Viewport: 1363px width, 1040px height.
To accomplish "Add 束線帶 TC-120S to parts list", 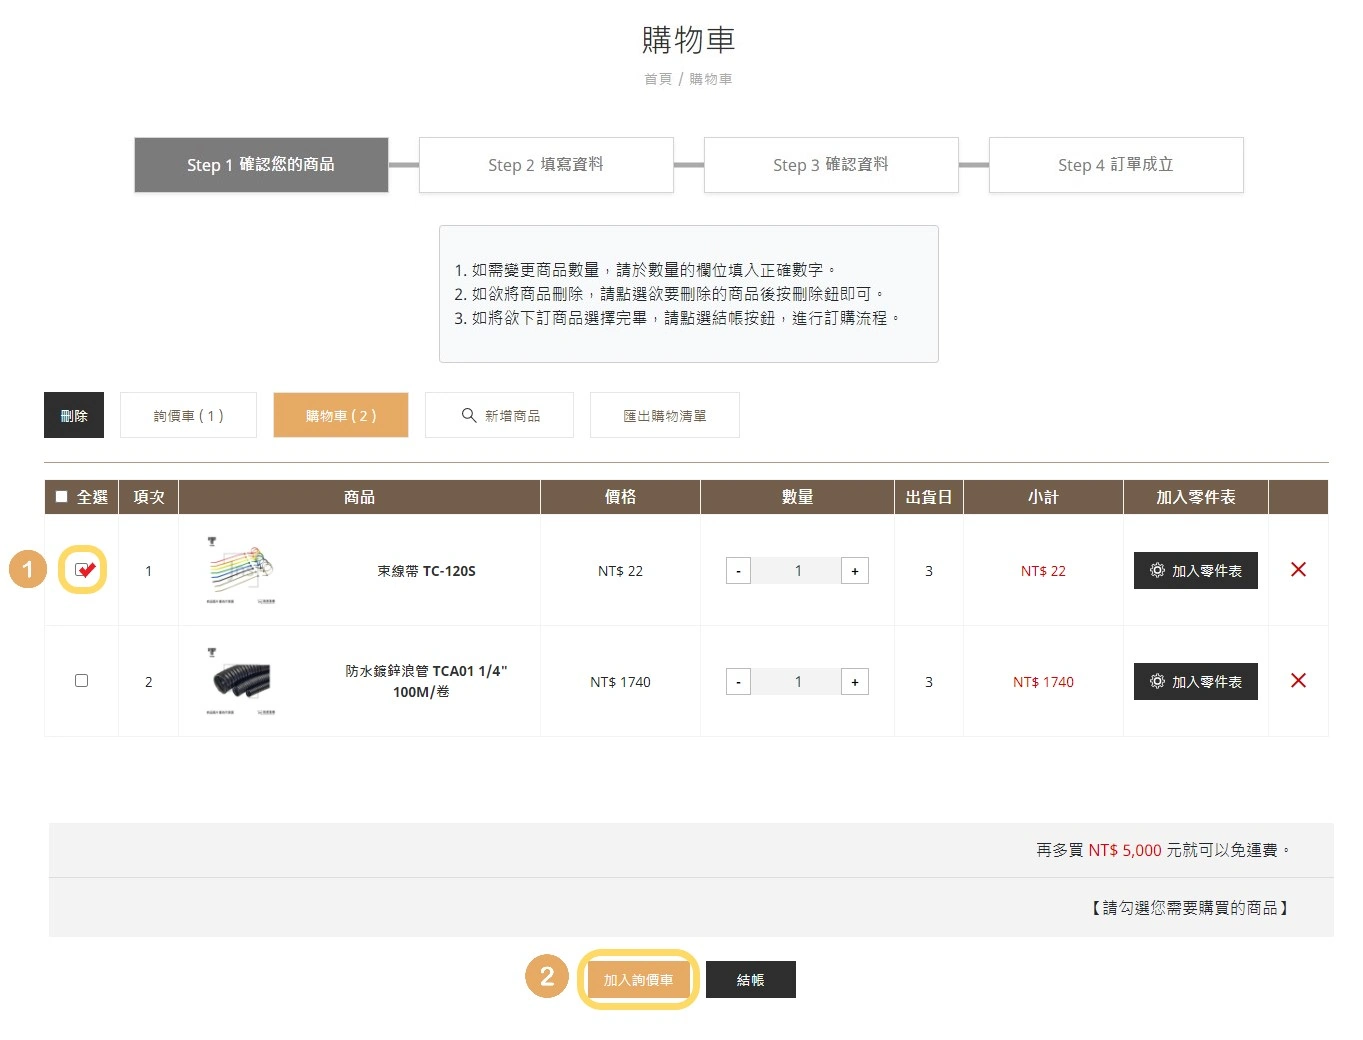I will 1195,571.
